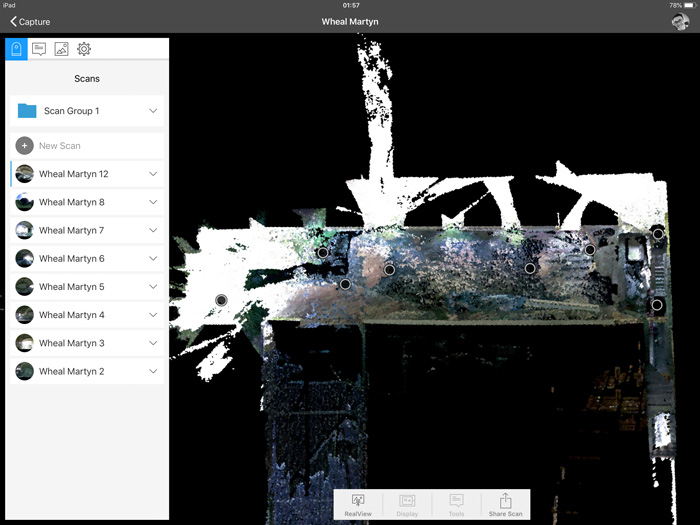Click the leftmost scan position marker

(221, 300)
